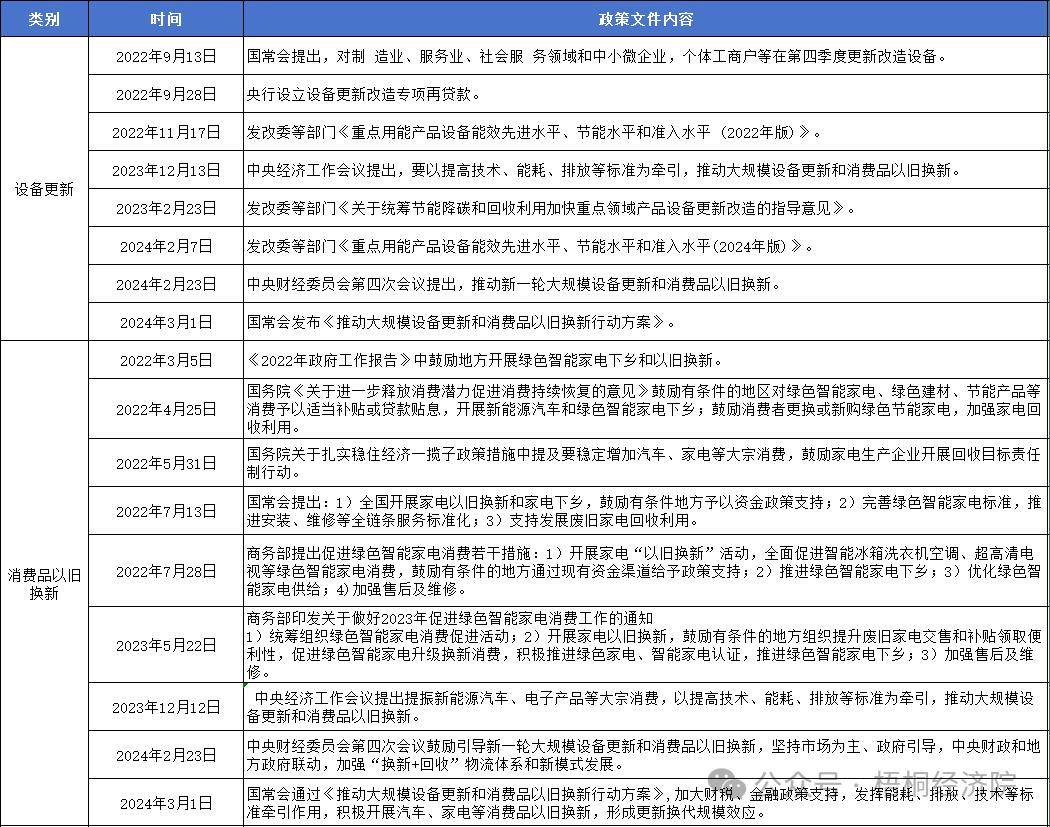The height and width of the screenshot is (827, 1050).
Task: Select the 时间 column header
Action: [166, 19]
